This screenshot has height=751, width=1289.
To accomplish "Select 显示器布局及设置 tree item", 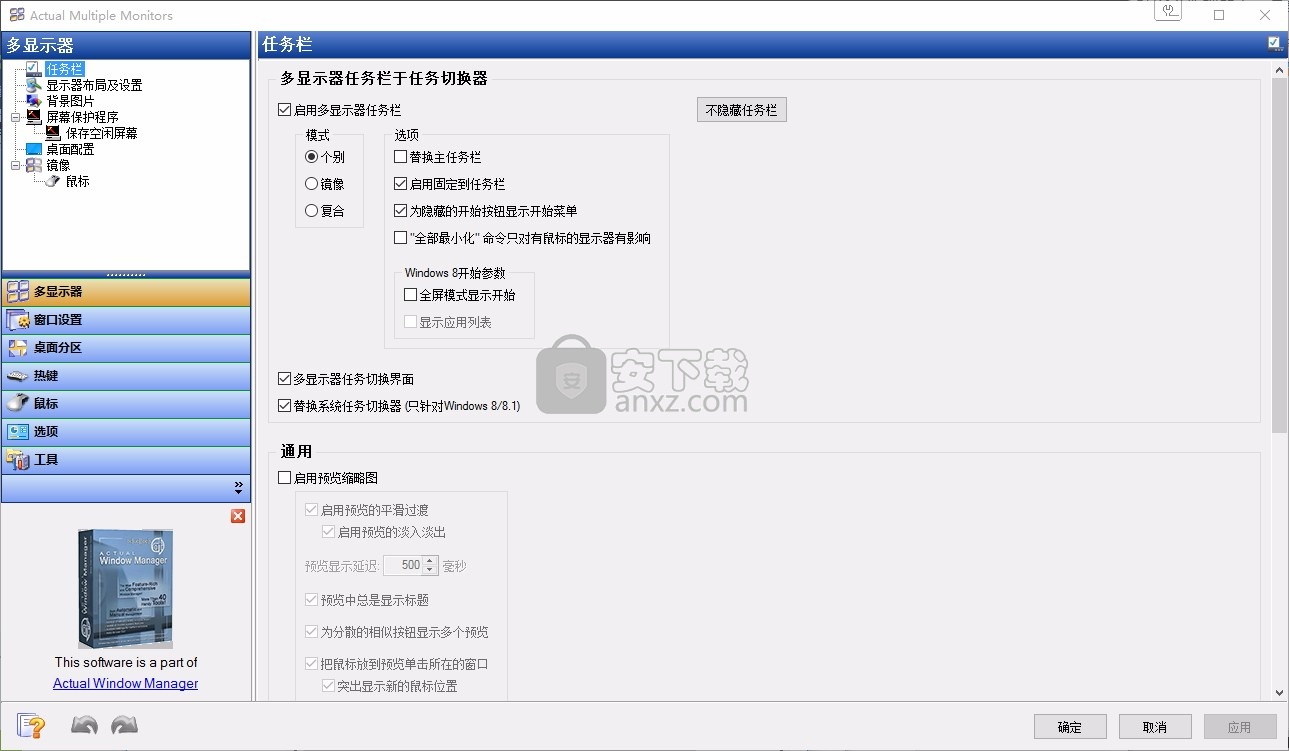I will point(94,85).
